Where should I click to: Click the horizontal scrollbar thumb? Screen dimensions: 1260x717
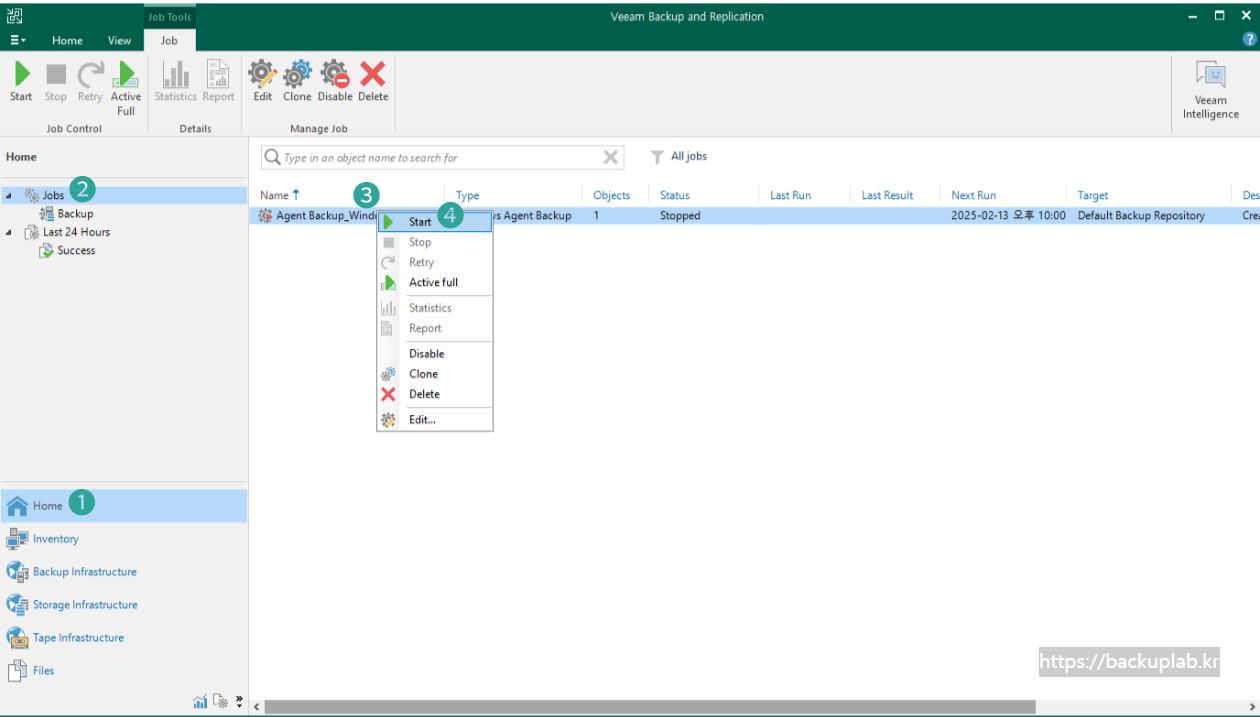[x=650, y=707]
